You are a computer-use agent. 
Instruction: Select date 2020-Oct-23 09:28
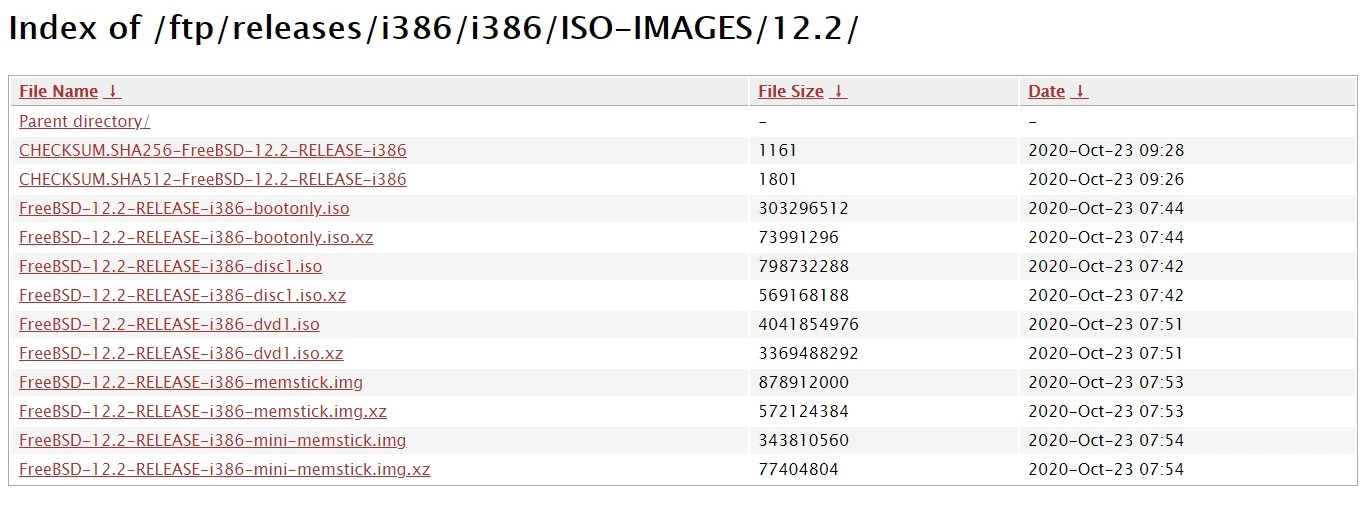1106,150
